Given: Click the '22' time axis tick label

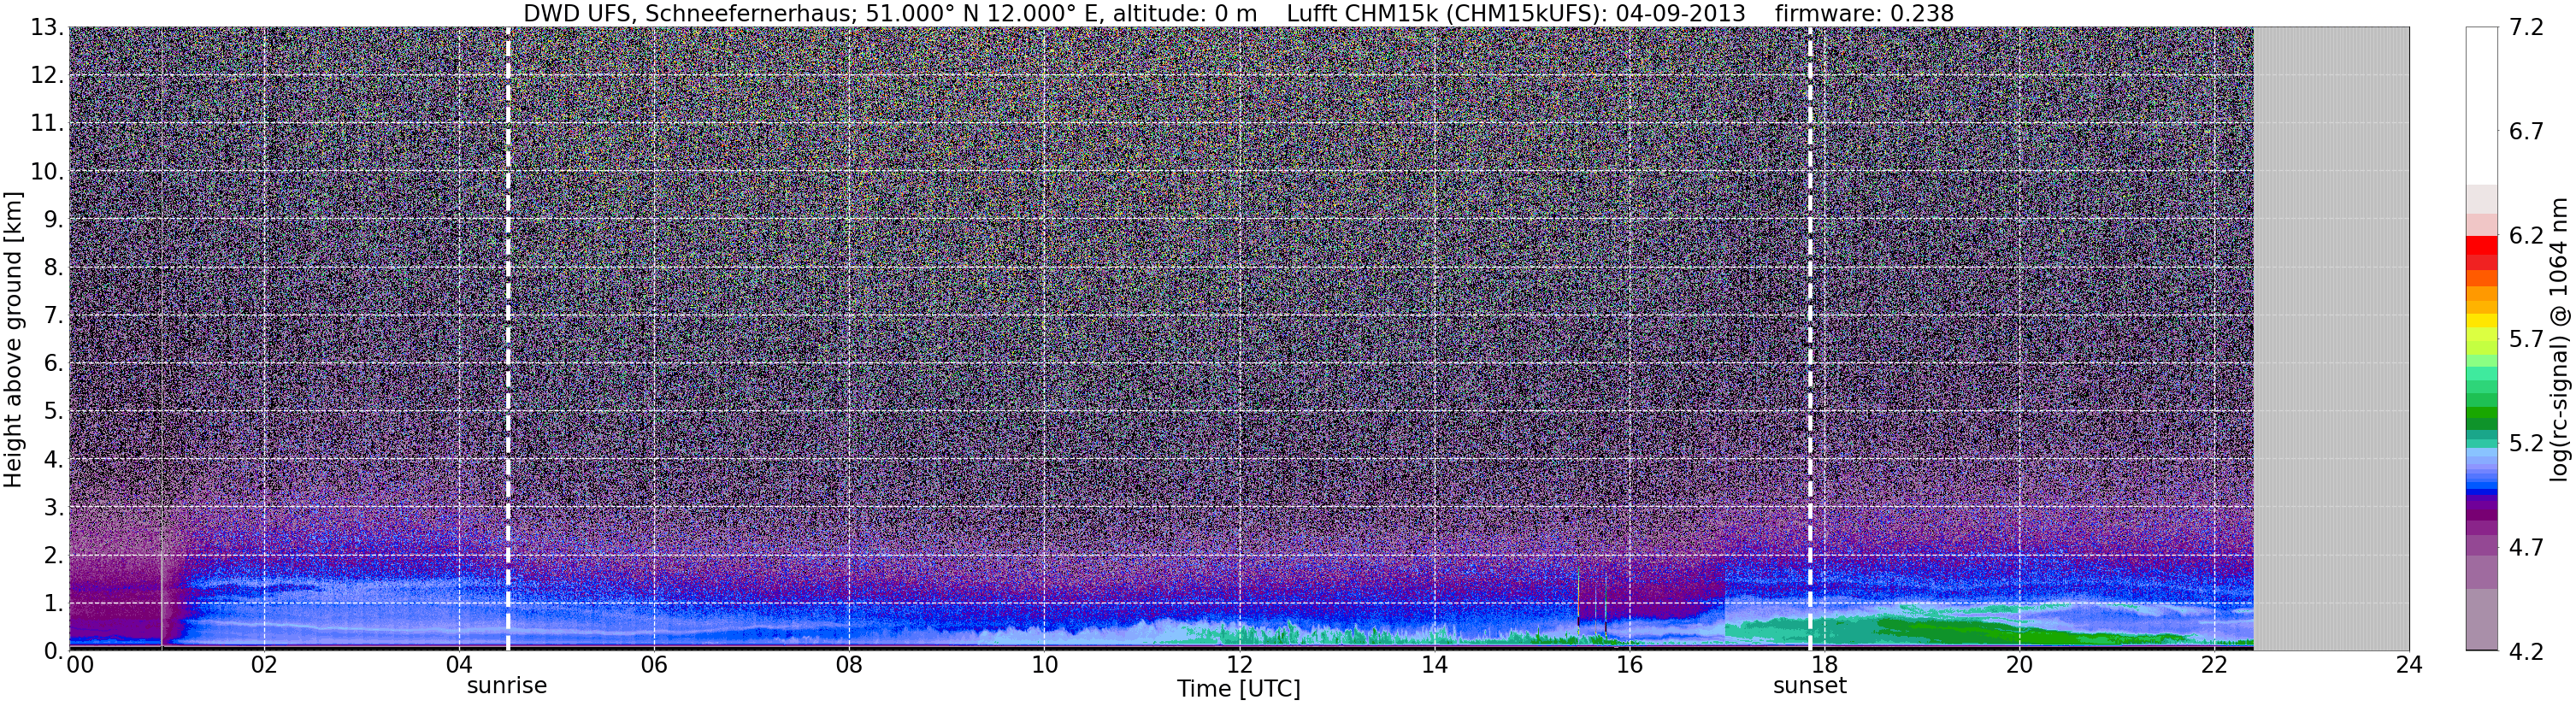Looking at the screenshot, I should [2214, 665].
